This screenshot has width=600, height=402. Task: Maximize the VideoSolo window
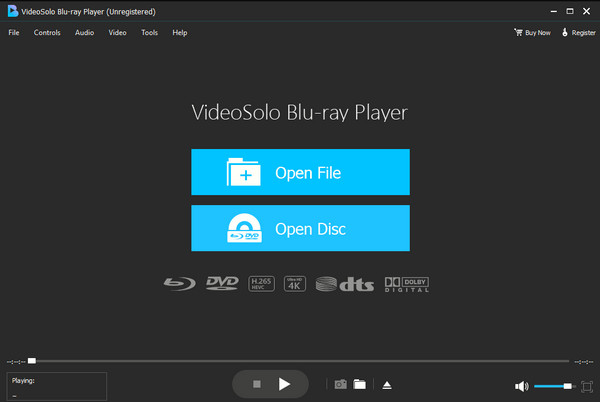pos(570,11)
